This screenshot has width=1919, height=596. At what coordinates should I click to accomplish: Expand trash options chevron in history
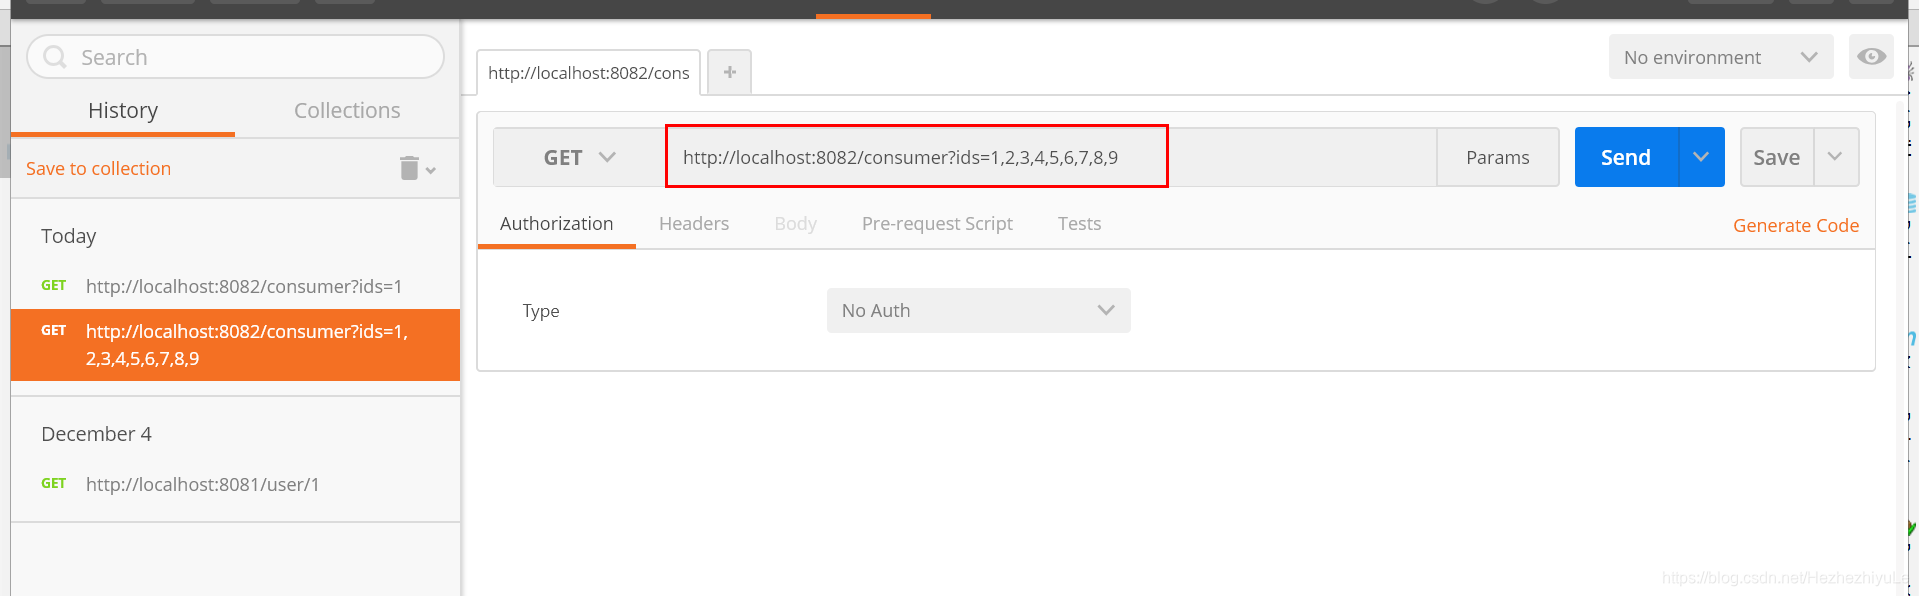click(431, 171)
